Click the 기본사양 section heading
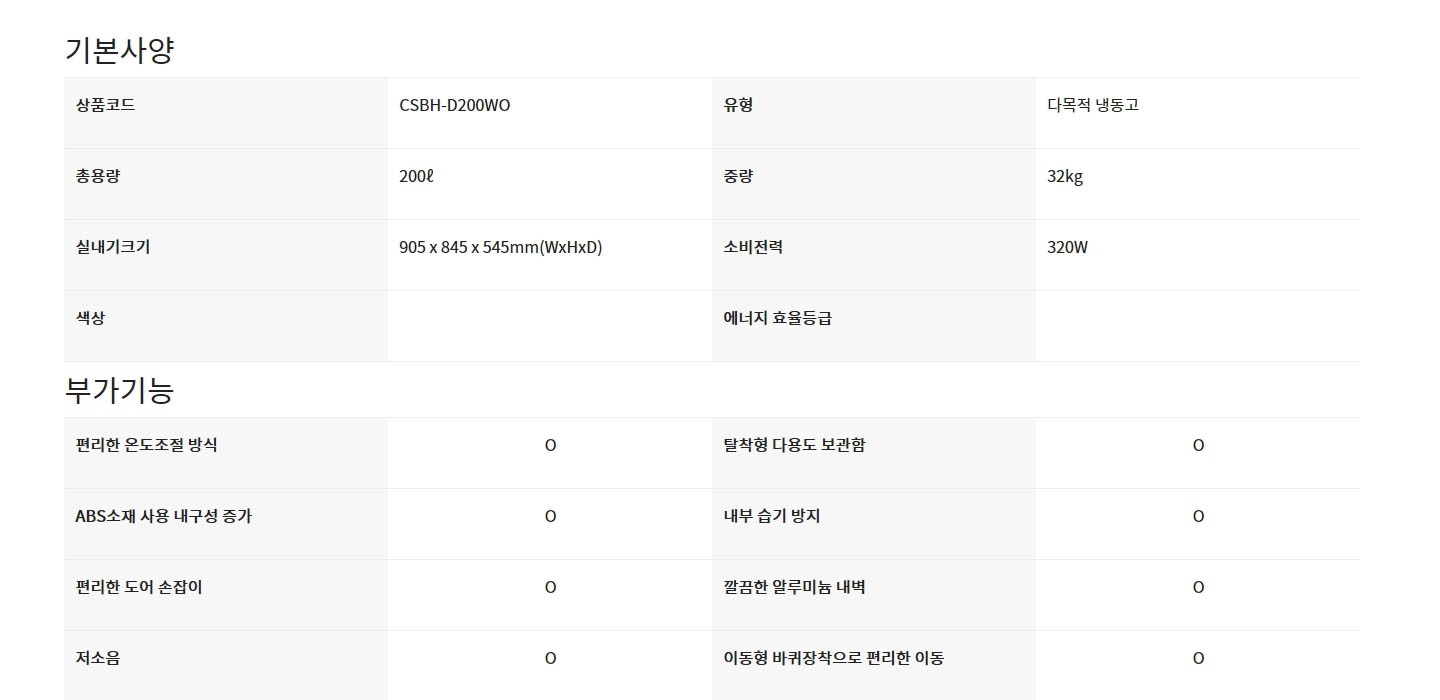The width and height of the screenshot is (1440, 700). (119, 50)
